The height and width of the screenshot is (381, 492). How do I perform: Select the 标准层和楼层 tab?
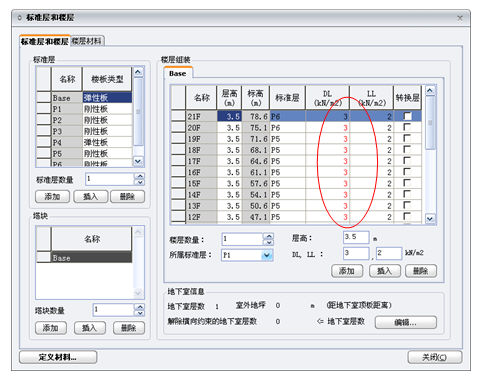(45, 41)
